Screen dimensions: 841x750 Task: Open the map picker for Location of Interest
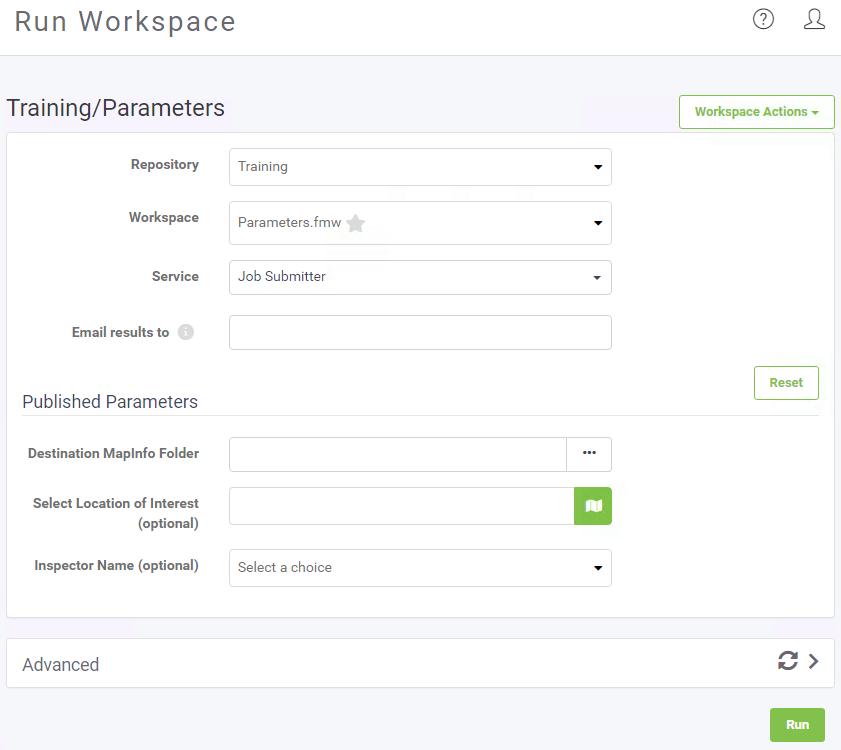tap(593, 506)
